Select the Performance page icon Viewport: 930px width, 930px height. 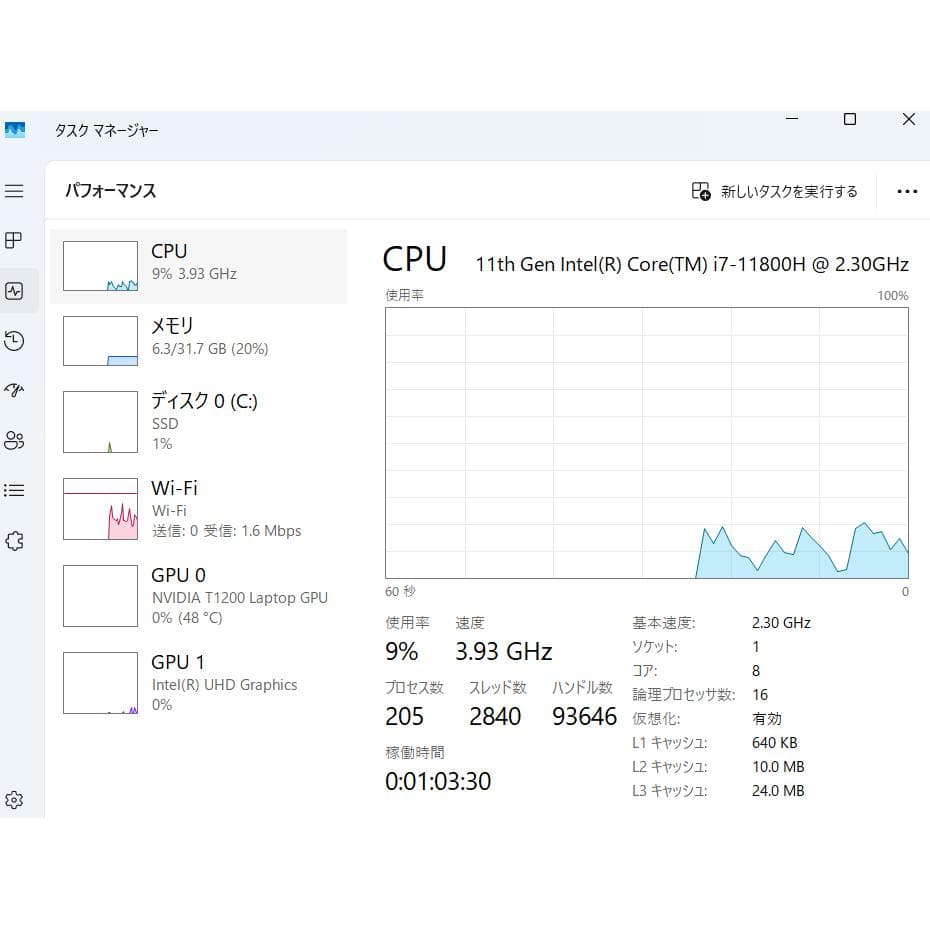[14, 291]
